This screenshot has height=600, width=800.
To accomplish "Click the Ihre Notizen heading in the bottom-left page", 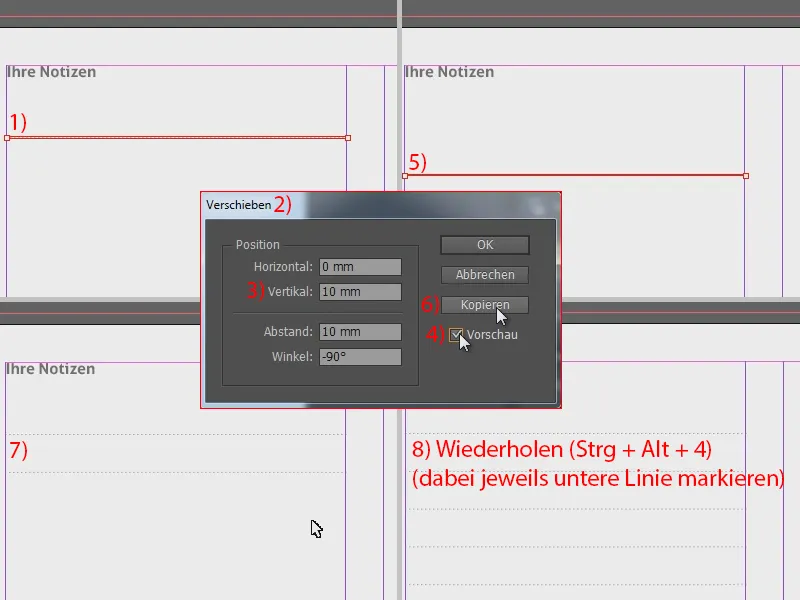I will 50,369.
